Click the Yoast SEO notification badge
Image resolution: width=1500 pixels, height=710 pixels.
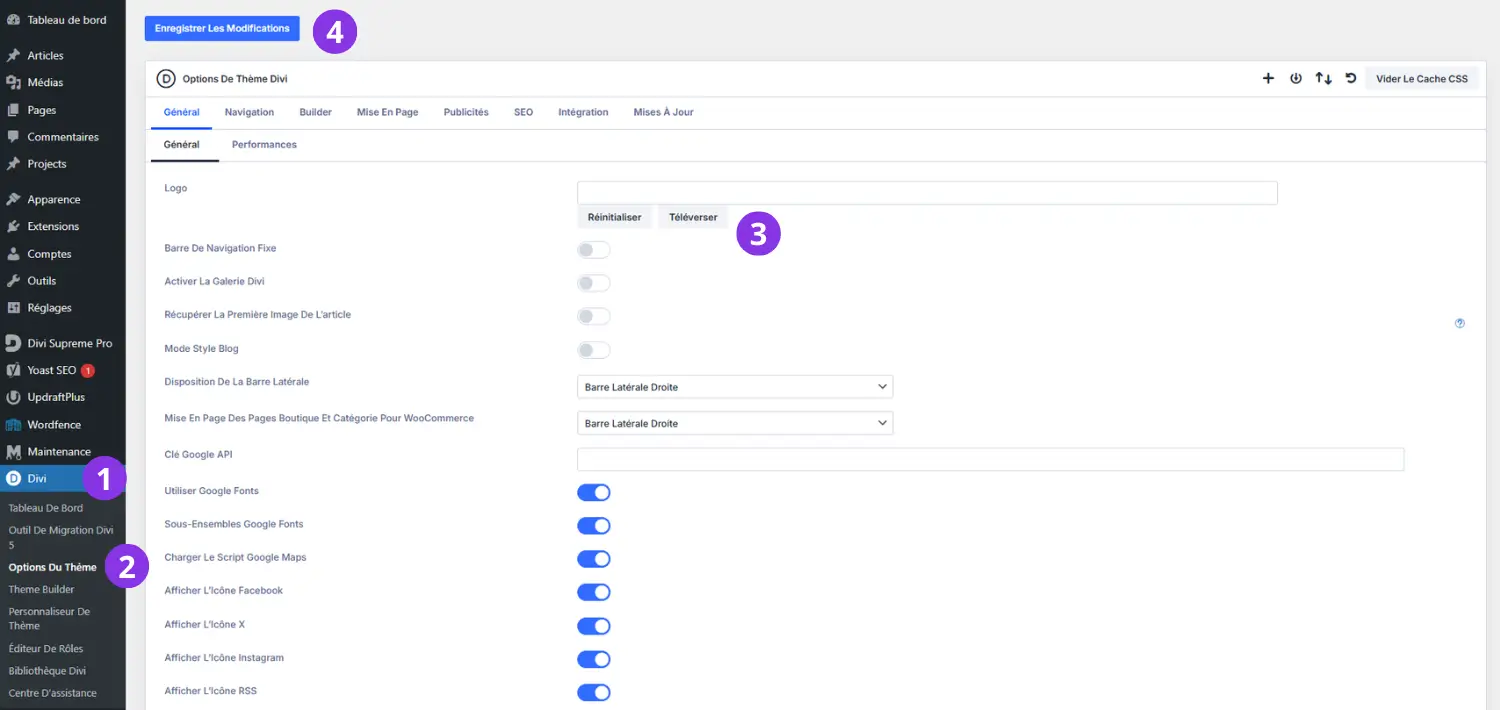[88, 370]
